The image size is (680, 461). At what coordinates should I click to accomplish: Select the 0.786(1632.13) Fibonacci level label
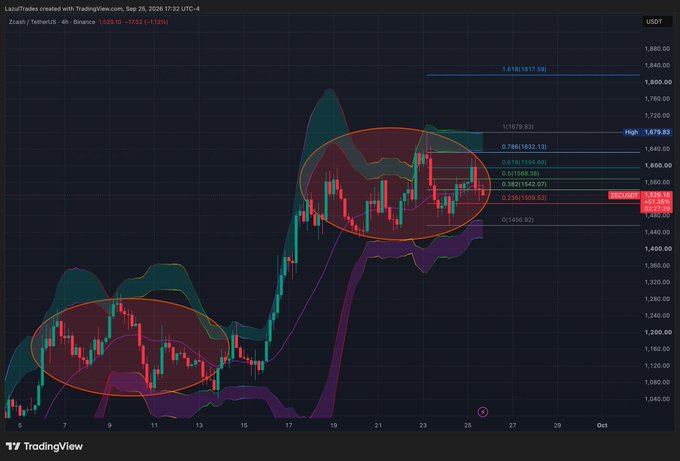[x=524, y=147]
